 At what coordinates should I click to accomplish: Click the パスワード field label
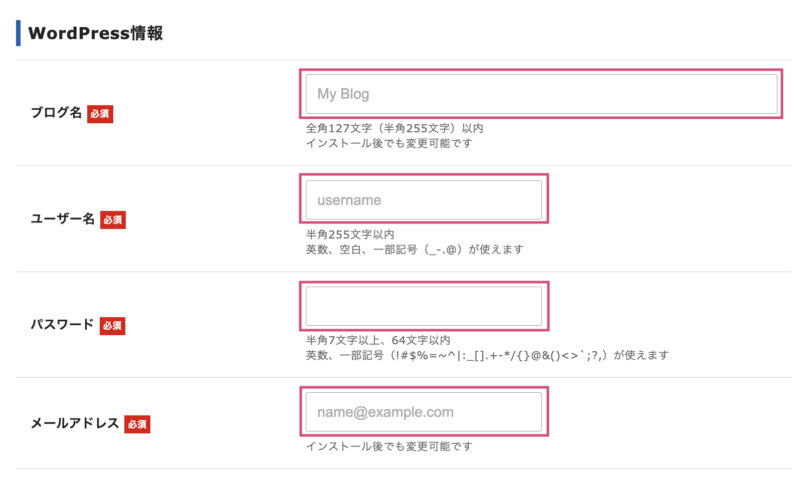(62, 325)
